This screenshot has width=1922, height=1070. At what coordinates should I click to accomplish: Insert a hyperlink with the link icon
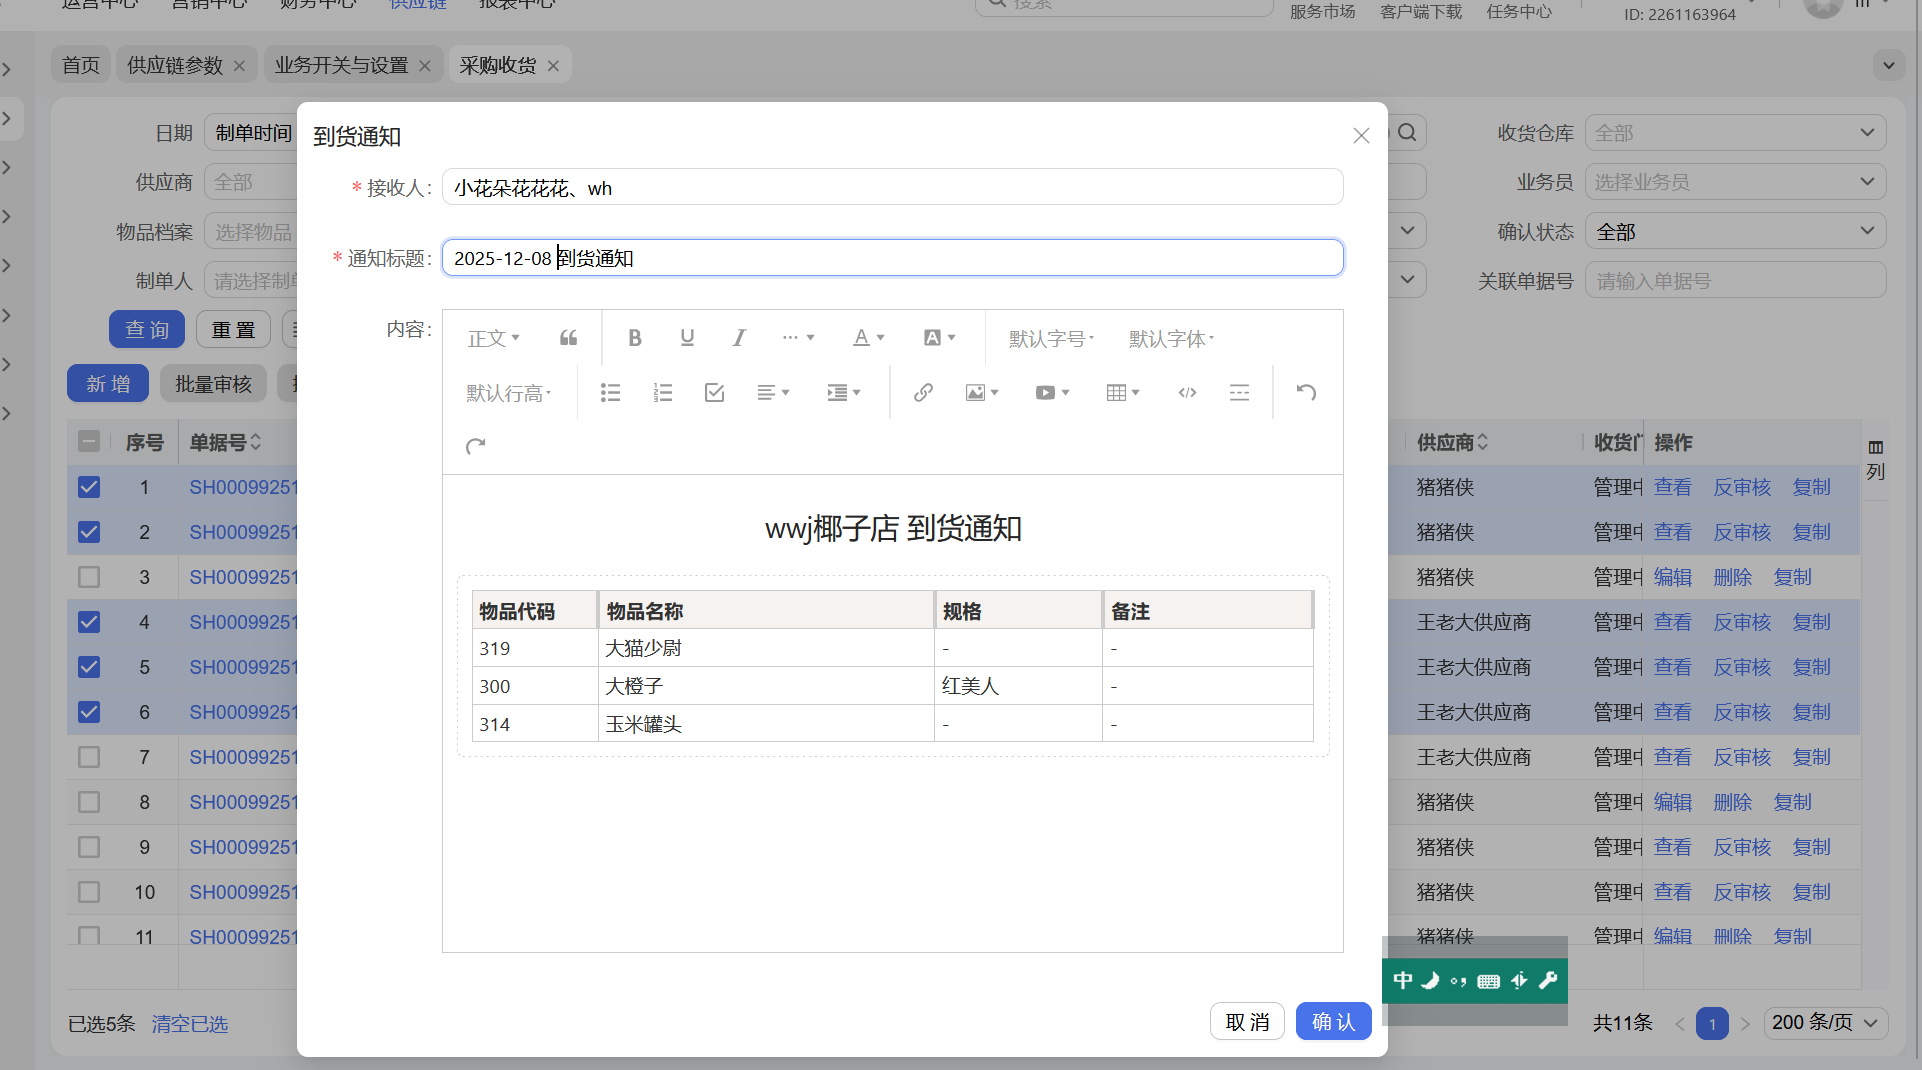923,393
